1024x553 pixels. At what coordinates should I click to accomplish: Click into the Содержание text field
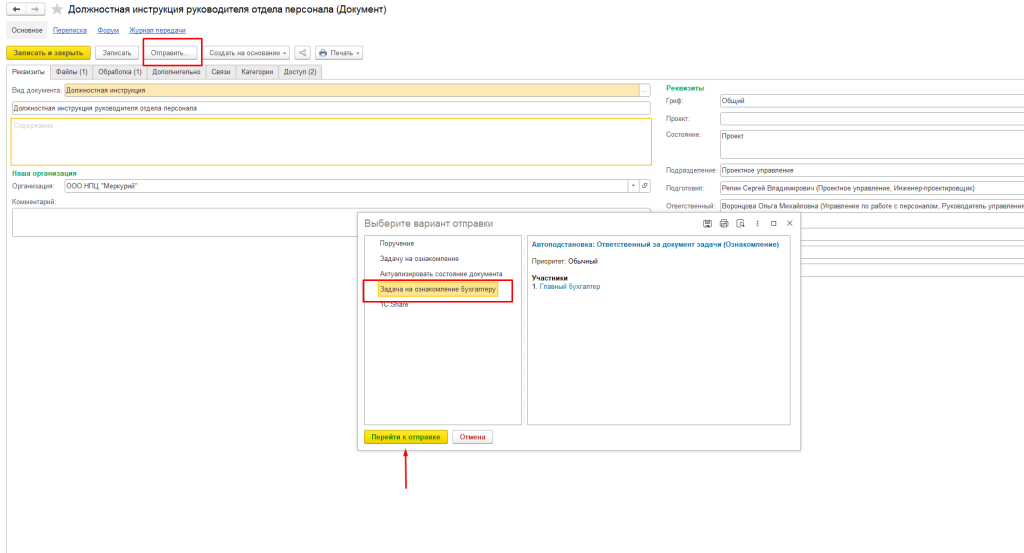point(330,142)
